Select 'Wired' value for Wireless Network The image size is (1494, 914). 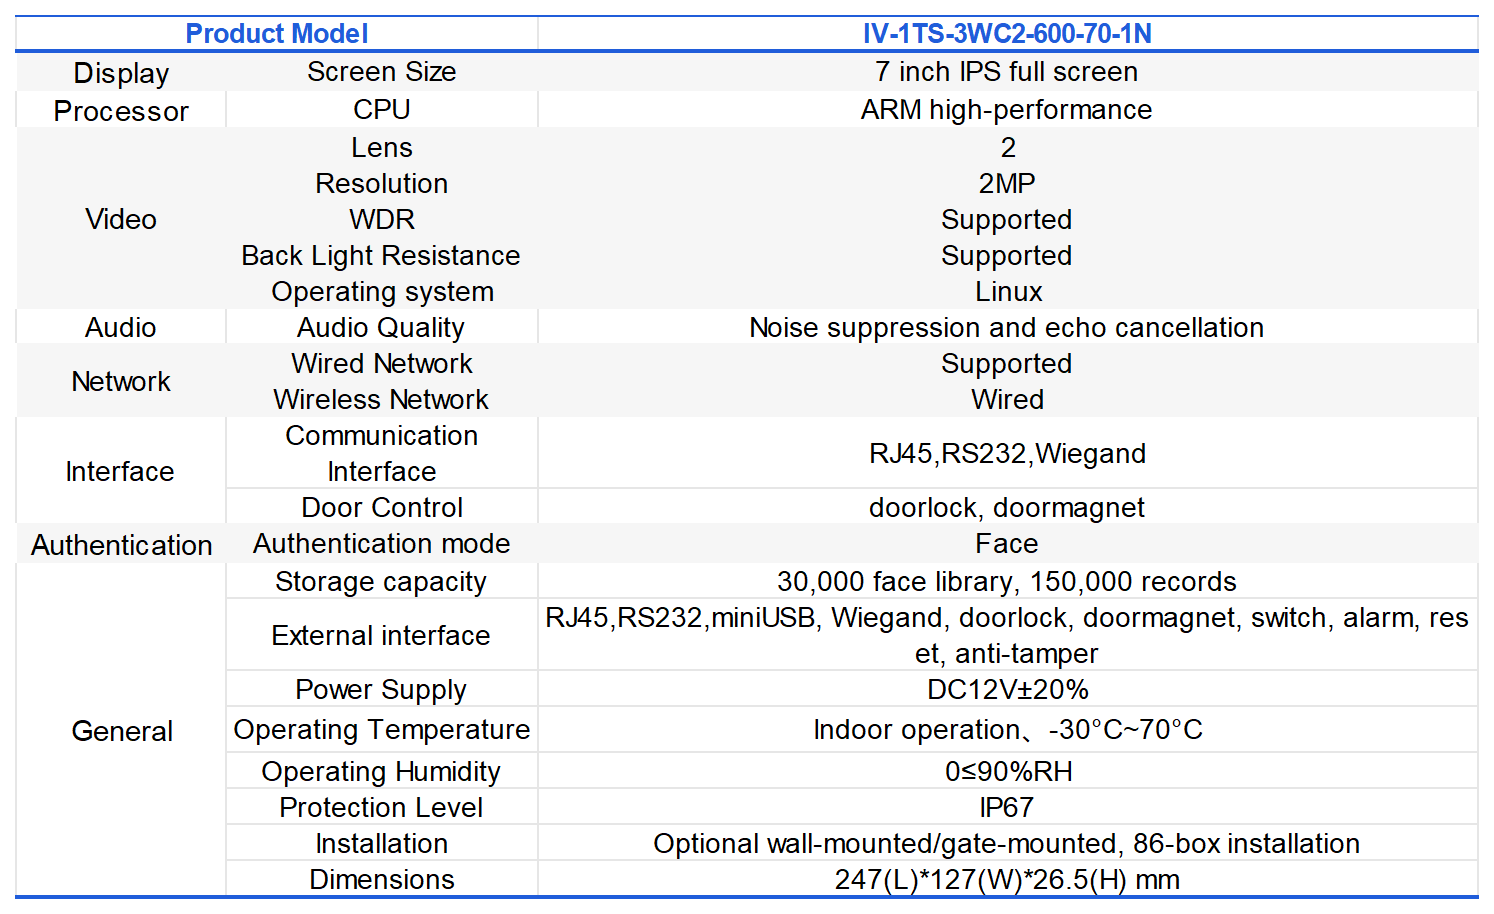point(1007,400)
